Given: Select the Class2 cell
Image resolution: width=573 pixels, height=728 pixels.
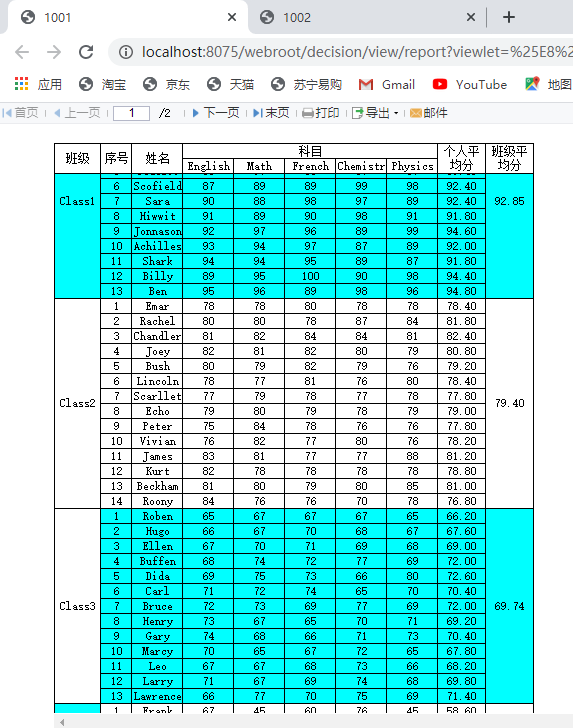Looking at the screenshot, I should [x=78, y=403].
